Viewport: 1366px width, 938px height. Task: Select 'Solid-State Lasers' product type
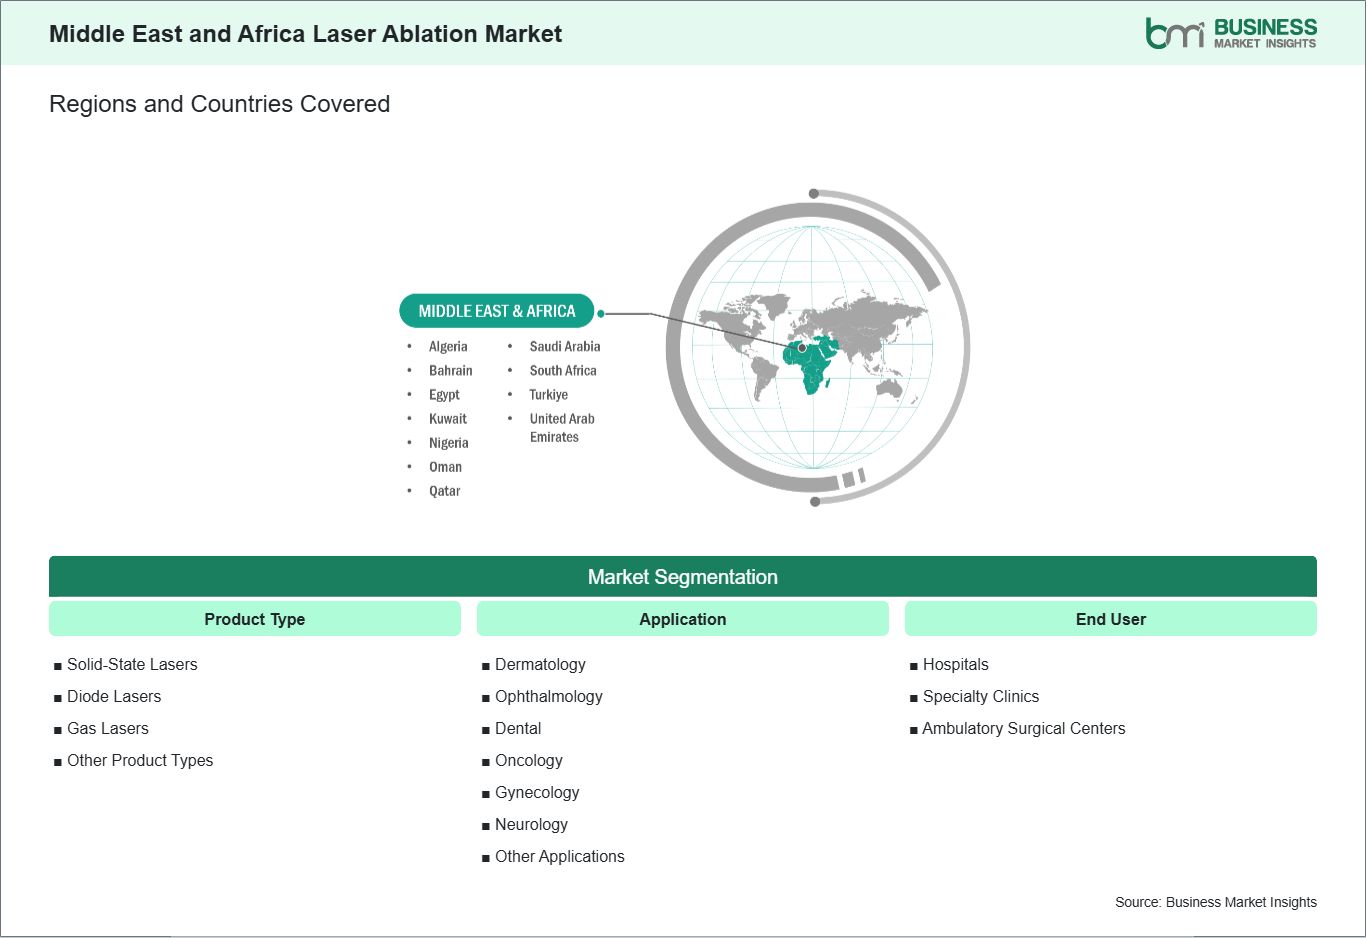[x=132, y=664]
